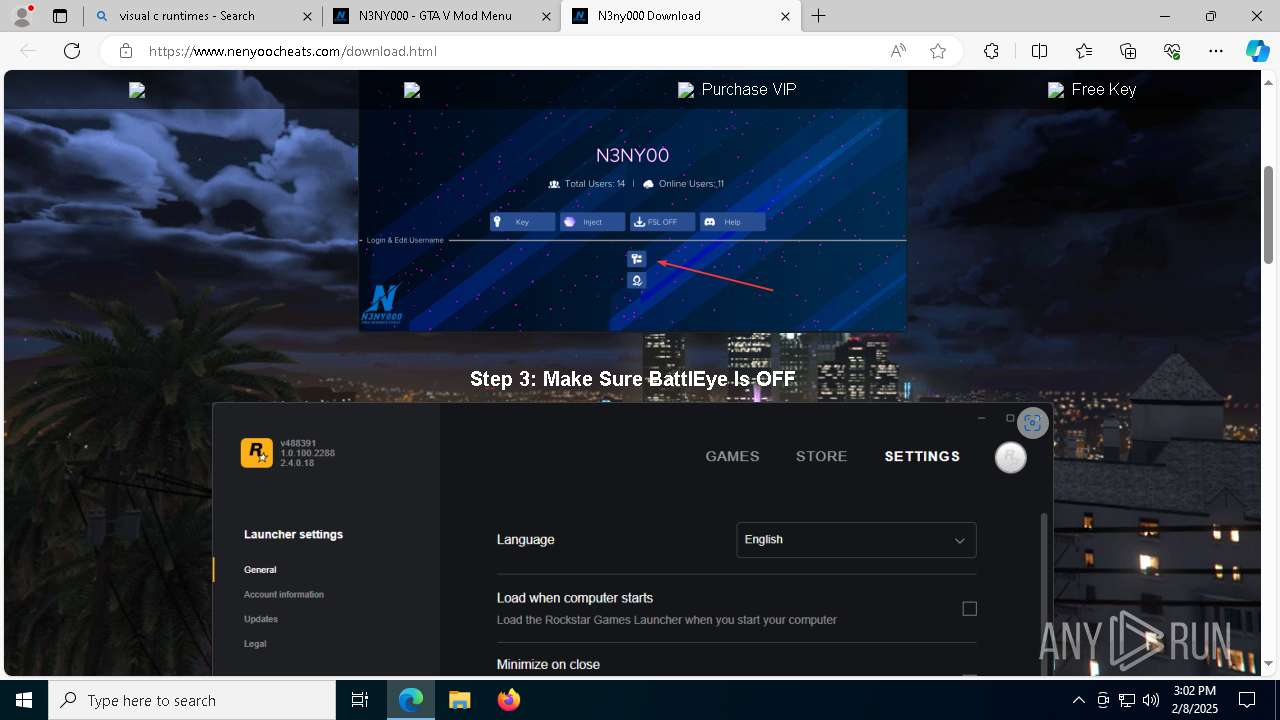Screen dimensions: 1280x720
Task: Close the N3ny000 Download tab
Action: coord(785,16)
